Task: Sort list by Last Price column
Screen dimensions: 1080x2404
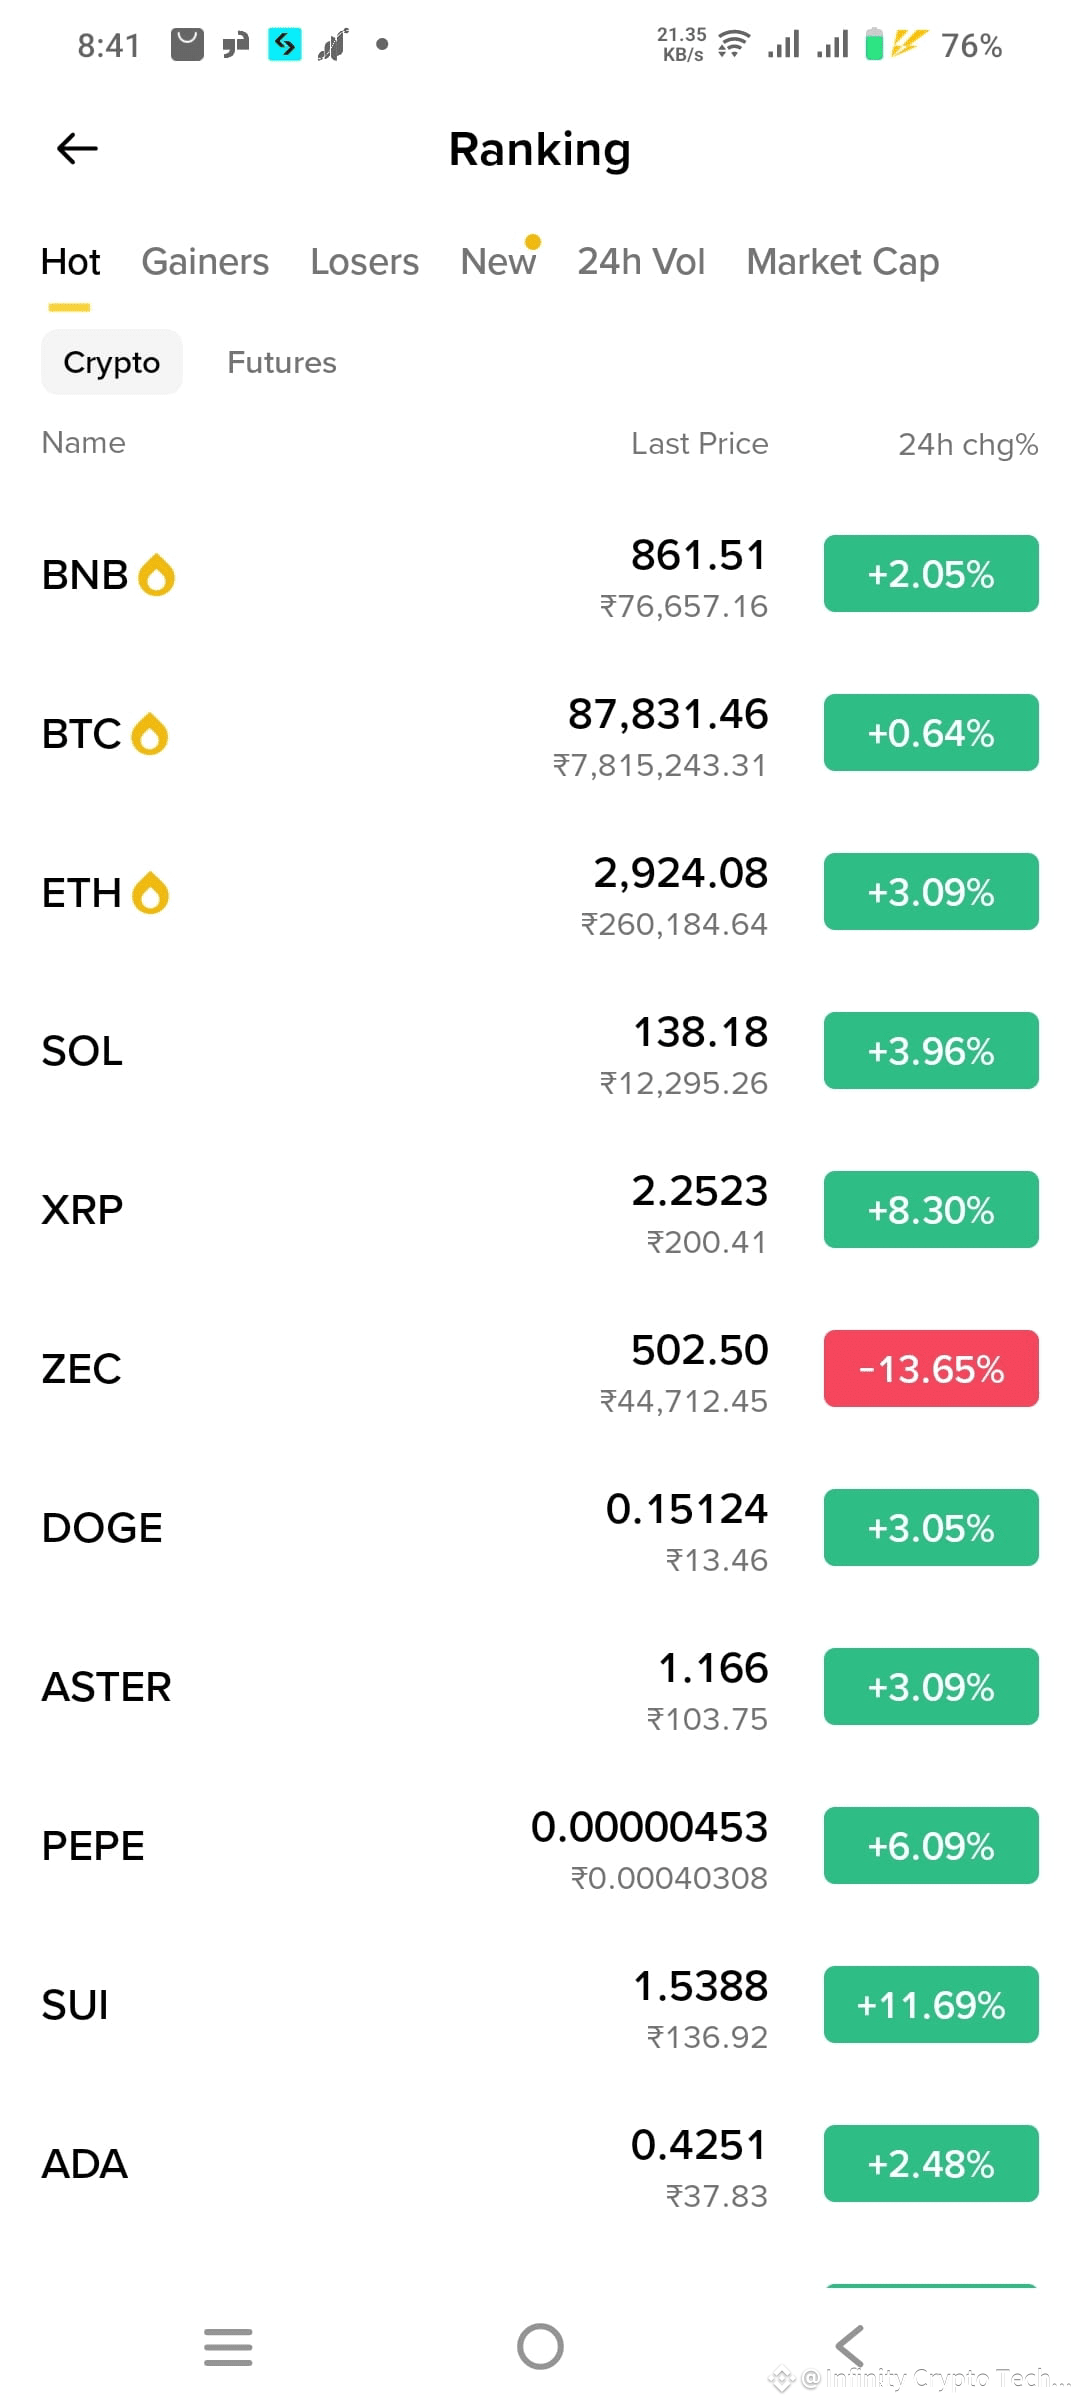Action: [700, 444]
